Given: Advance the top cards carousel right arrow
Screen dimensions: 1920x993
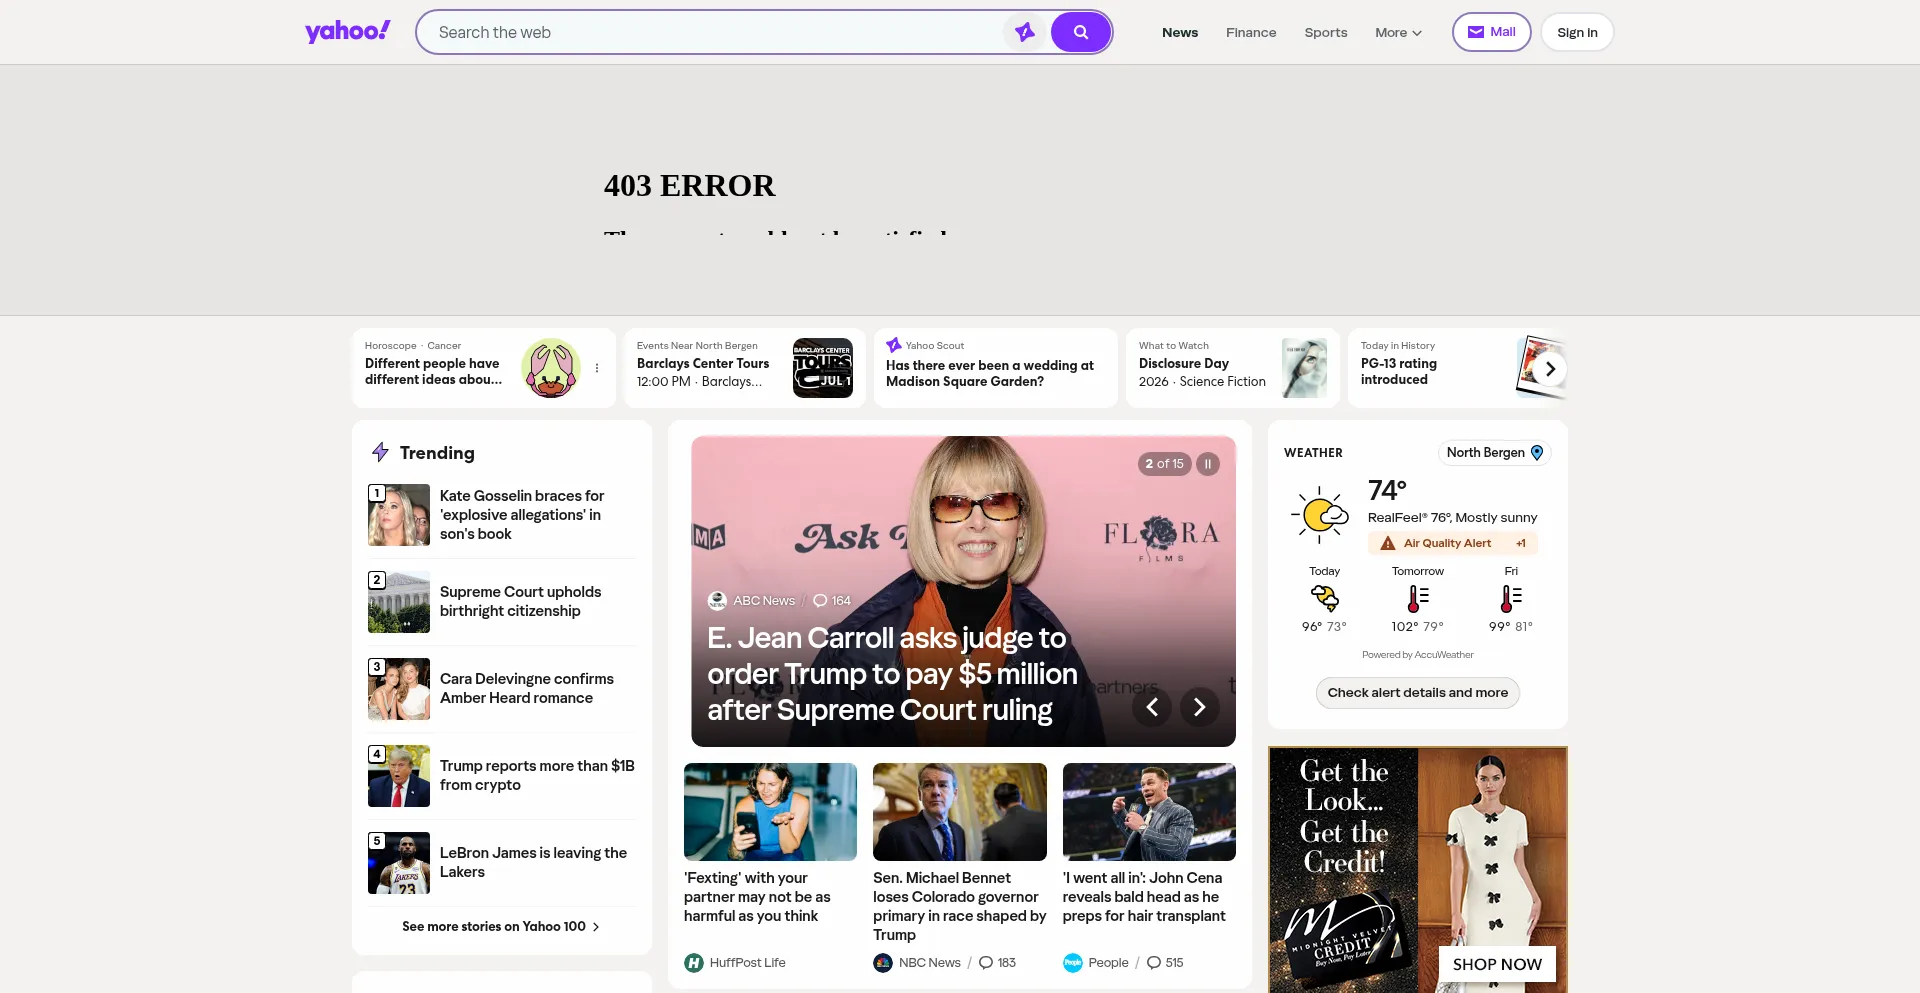Looking at the screenshot, I should click(x=1550, y=368).
